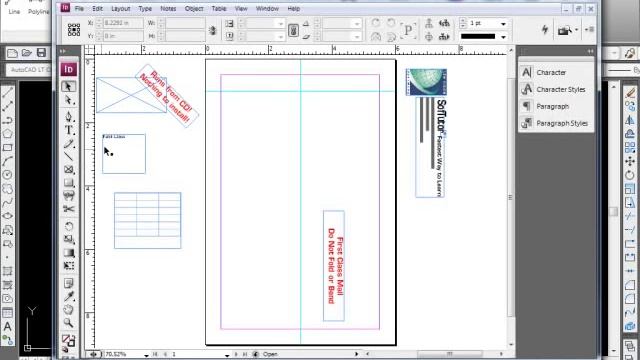Toggle constrain proportions chain icon

tap(212, 30)
